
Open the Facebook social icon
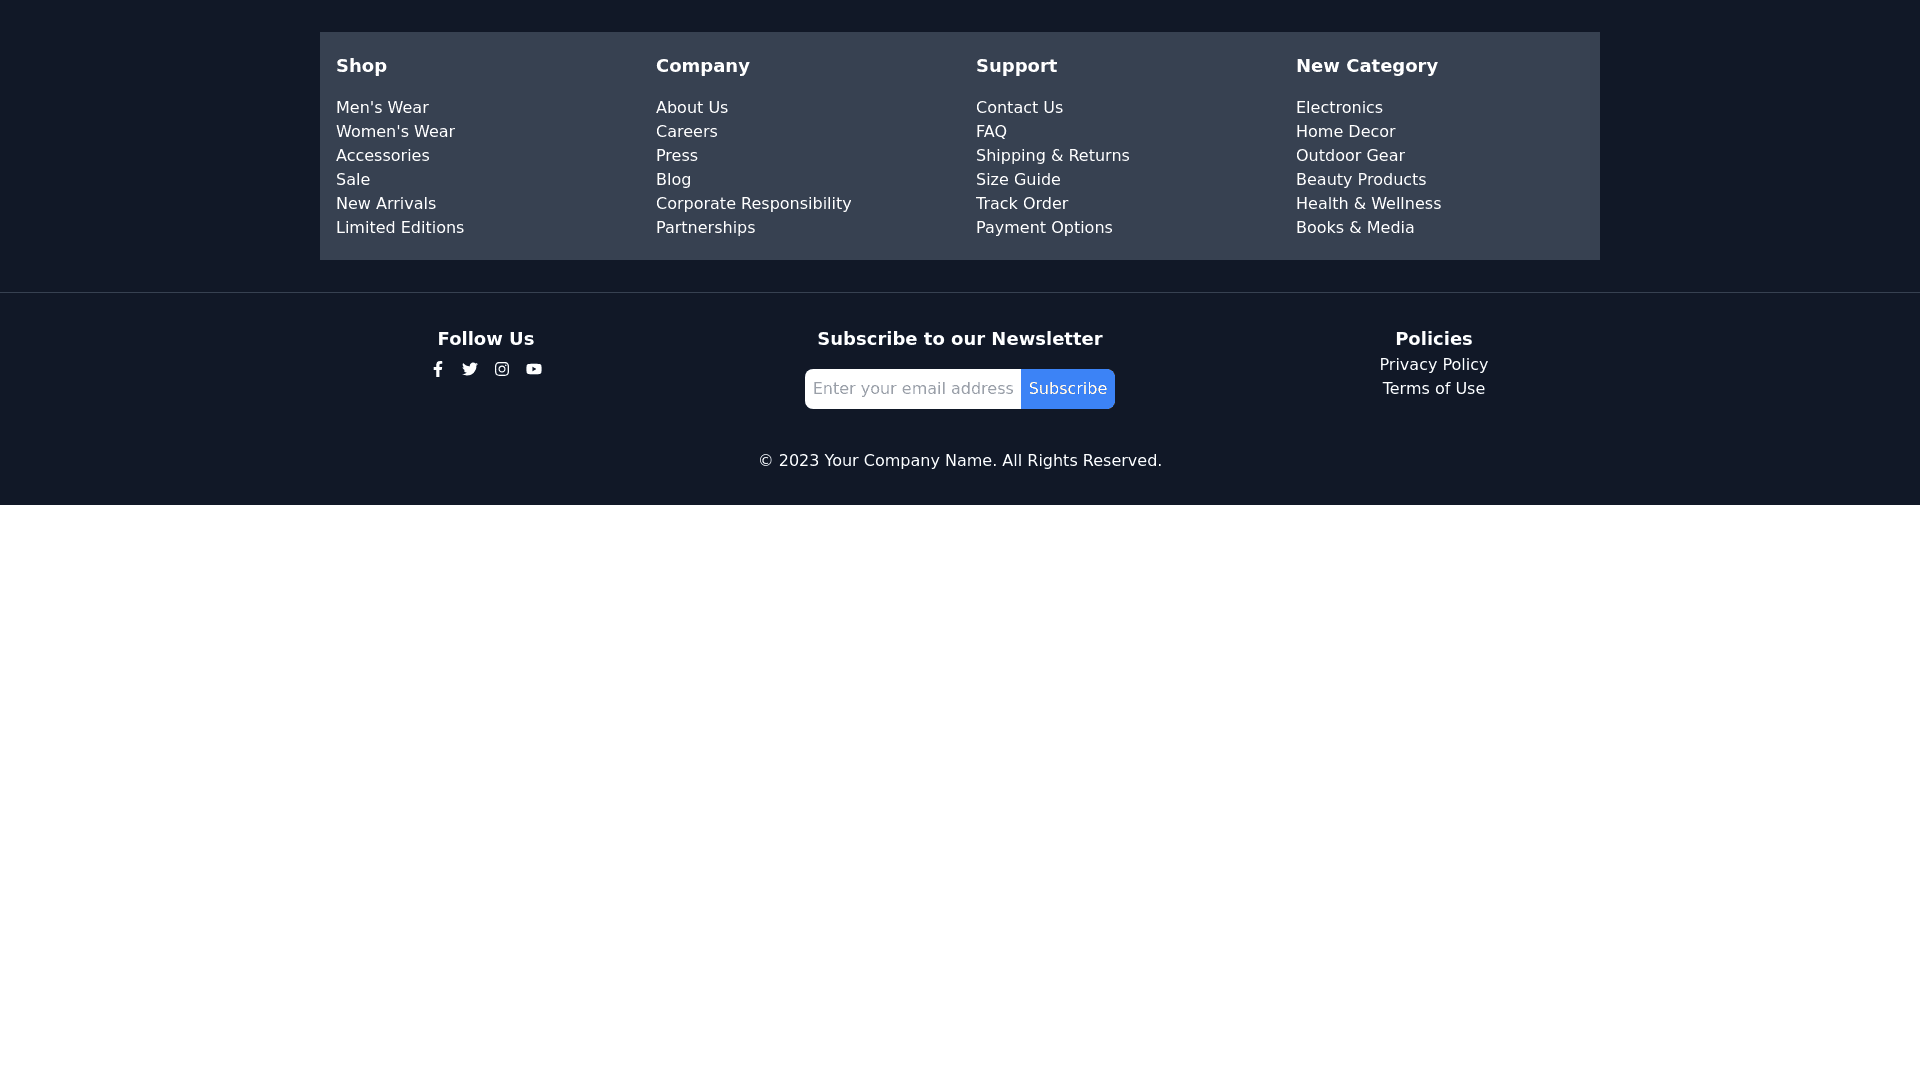(438, 370)
